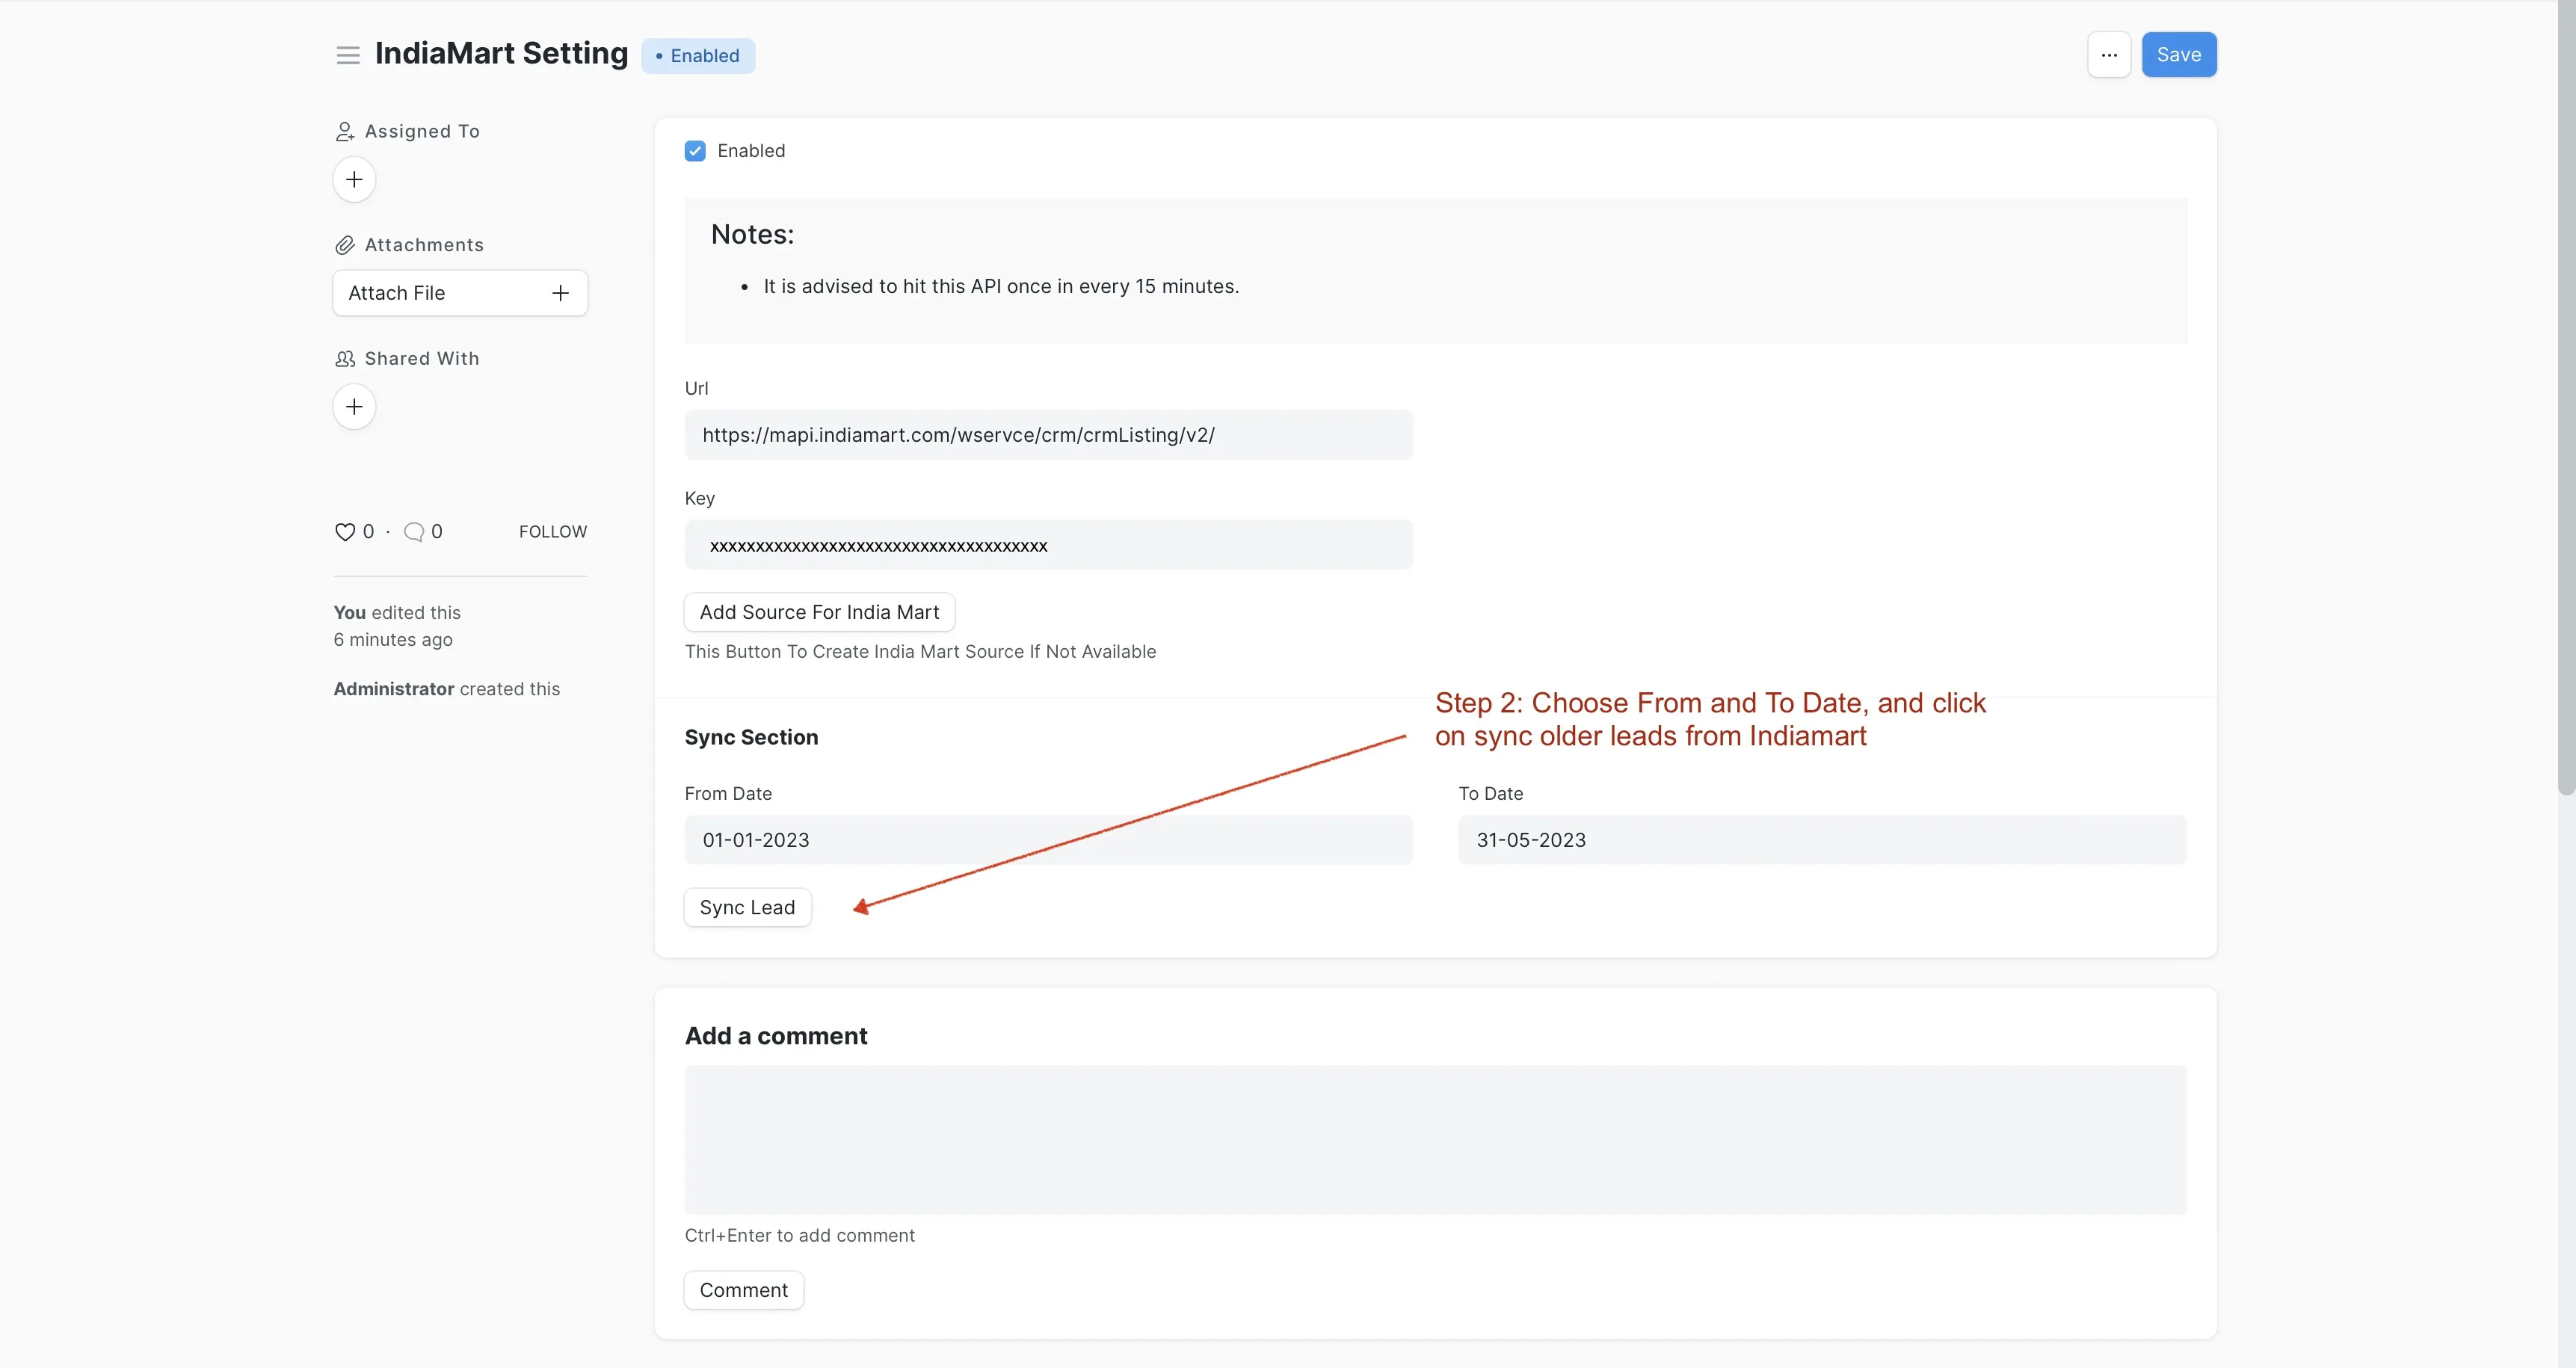Open the three-dot more options menu

click(2109, 55)
